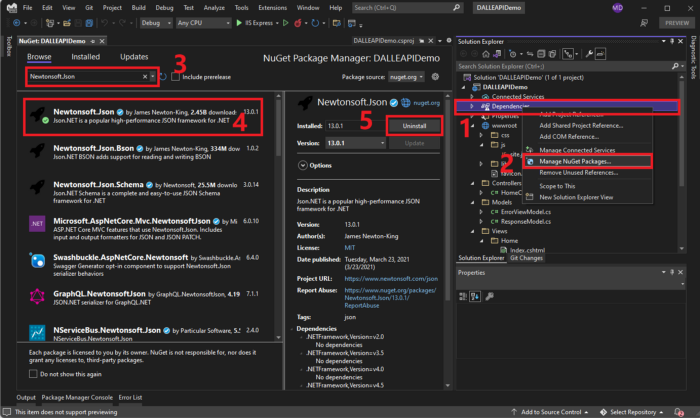The width and height of the screenshot is (700, 418).
Task: Switch to the Installed tab
Action: (x=85, y=57)
